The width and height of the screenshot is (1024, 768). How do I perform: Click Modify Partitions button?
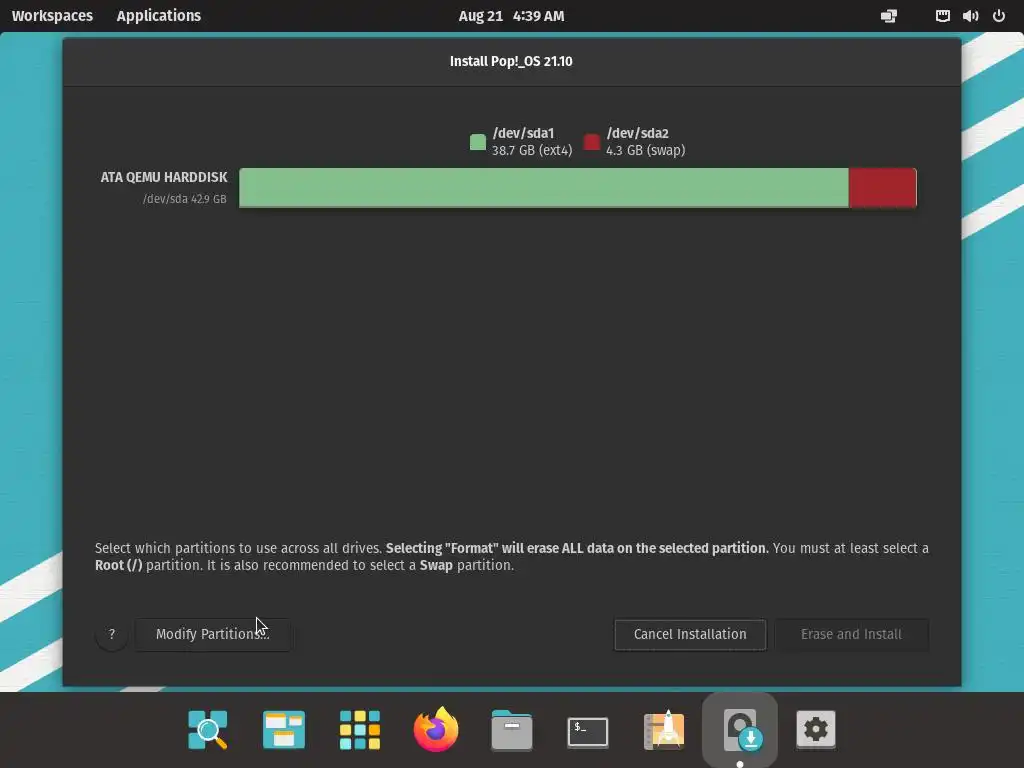(x=213, y=634)
